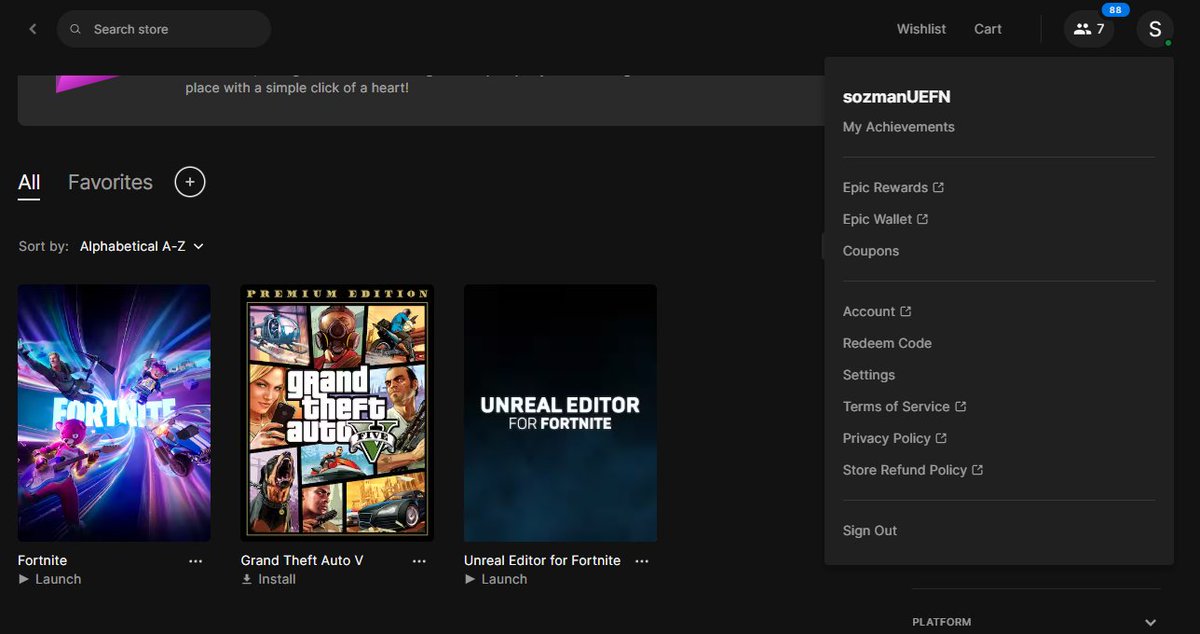This screenshot has height=634, width=1200.
Task: Click the magnifier icon in search bar
Action: coord(76,29)
